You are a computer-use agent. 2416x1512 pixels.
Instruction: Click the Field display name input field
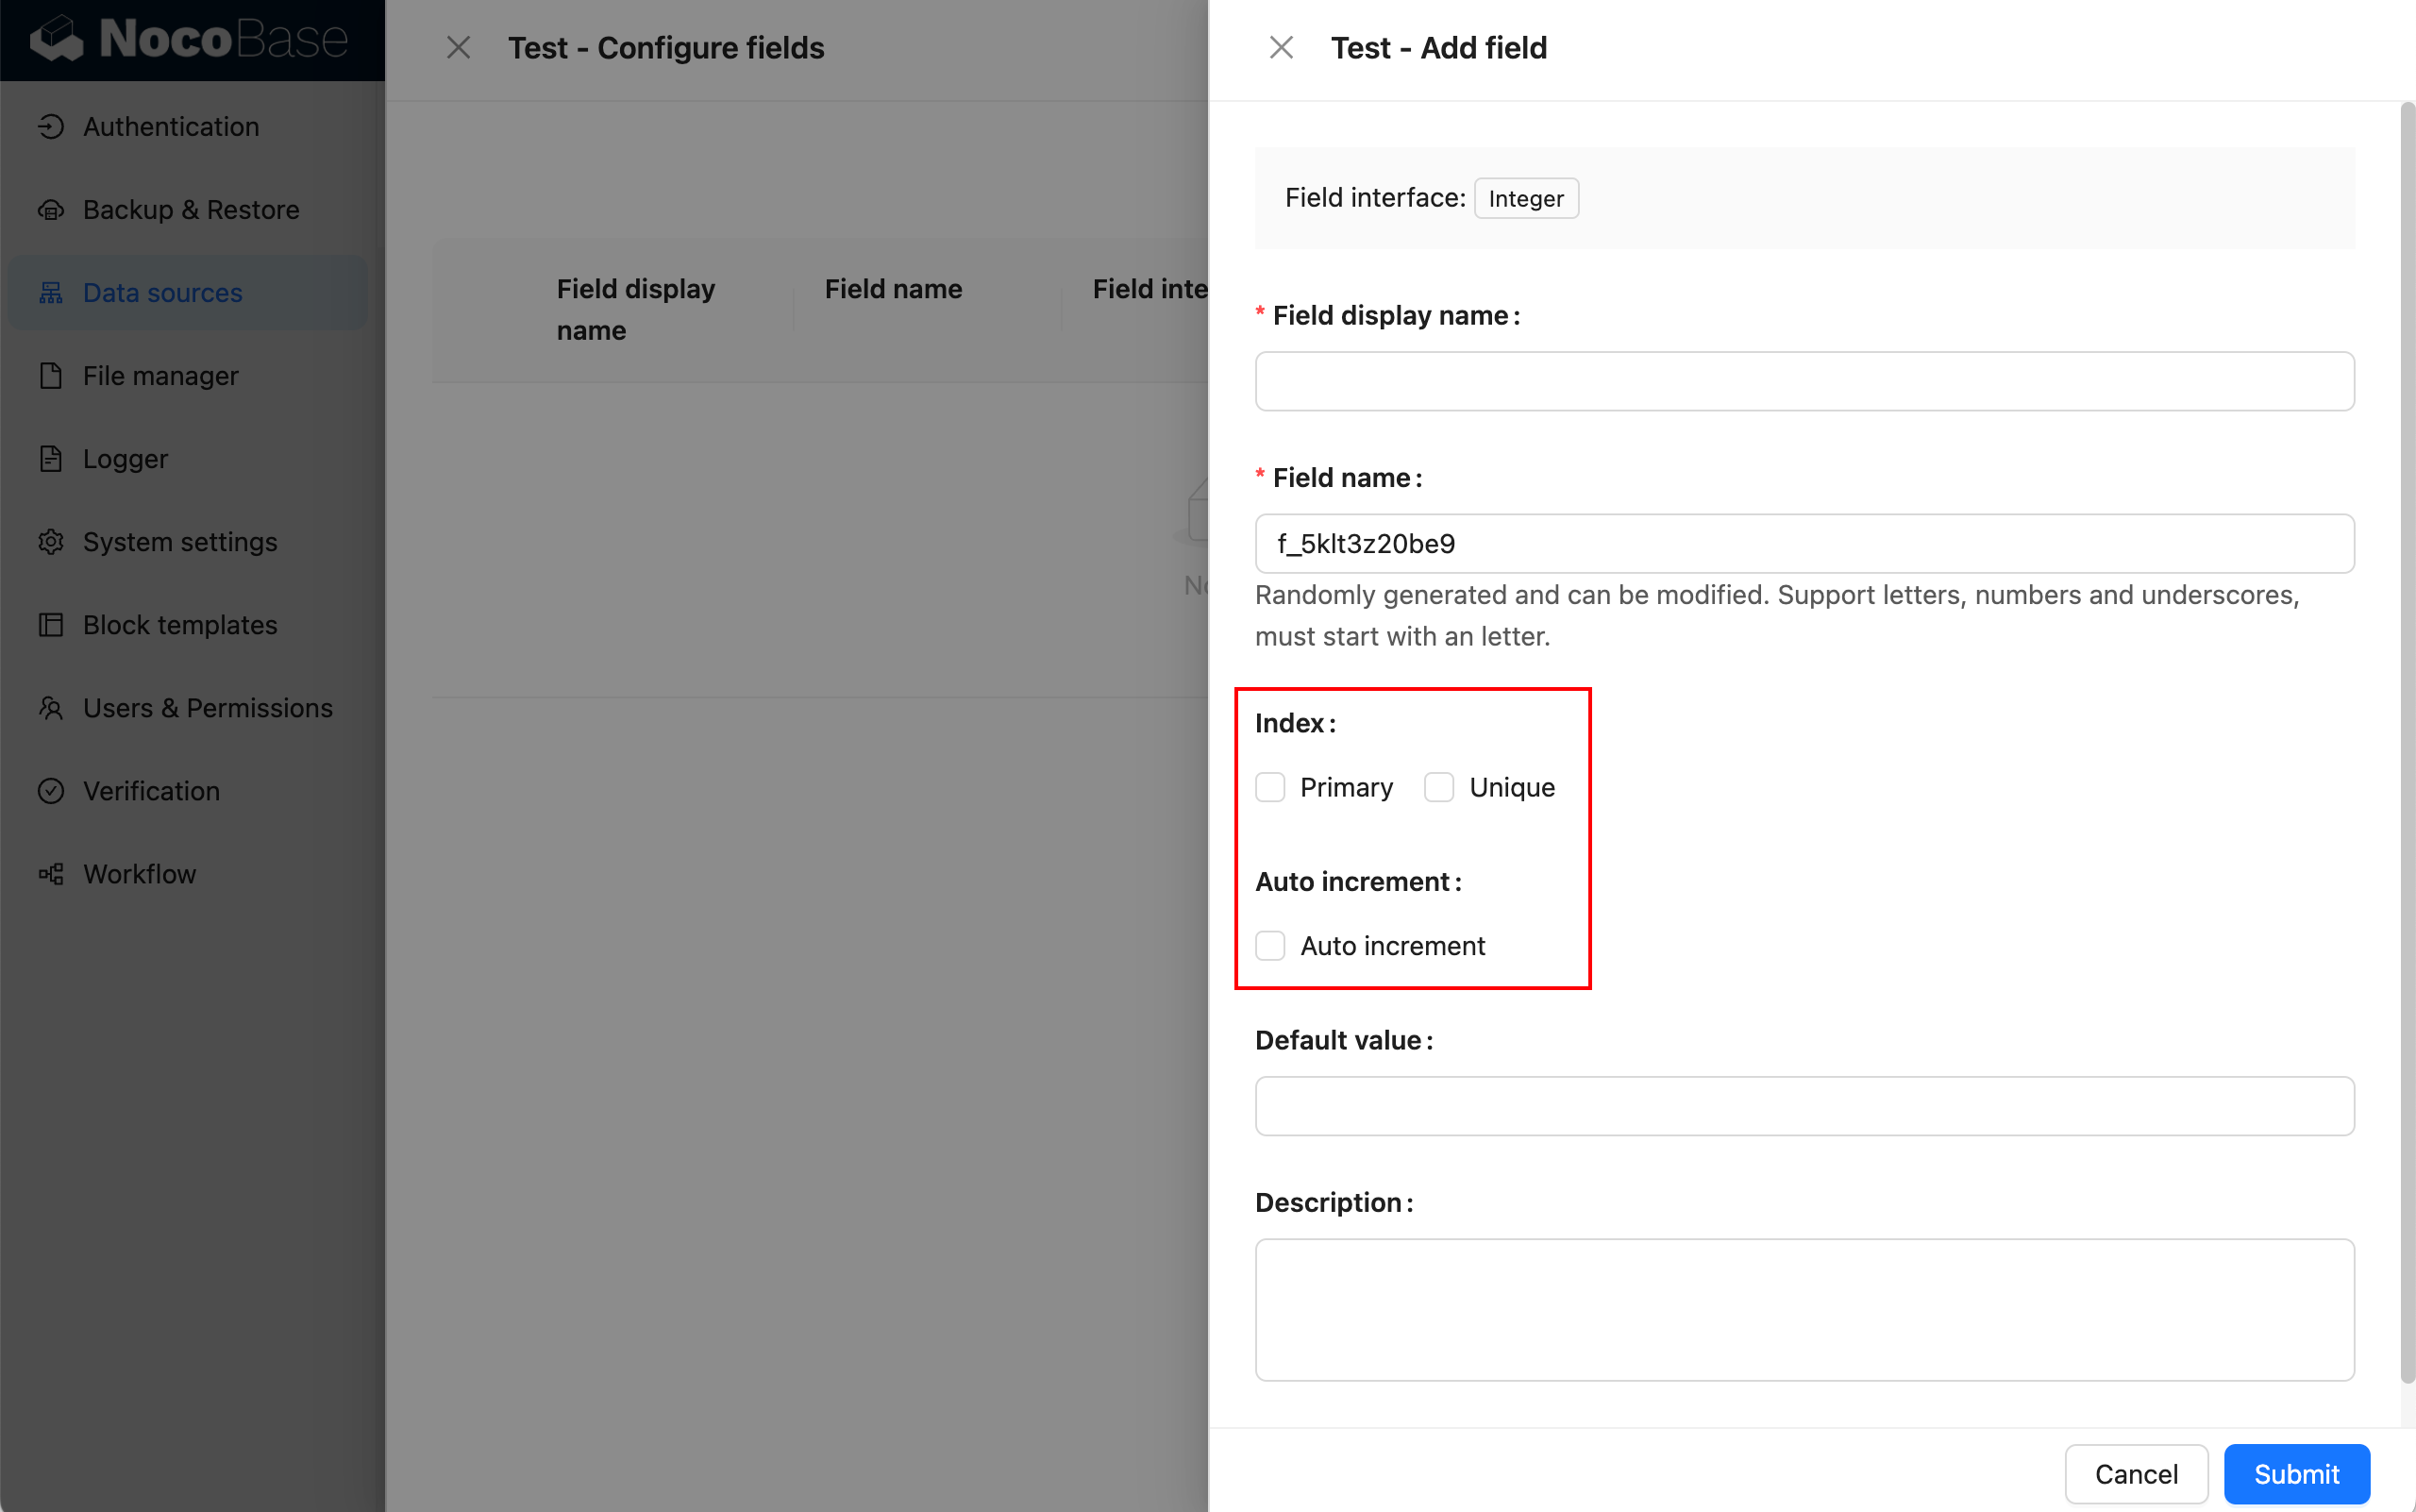coord(1804,379)
